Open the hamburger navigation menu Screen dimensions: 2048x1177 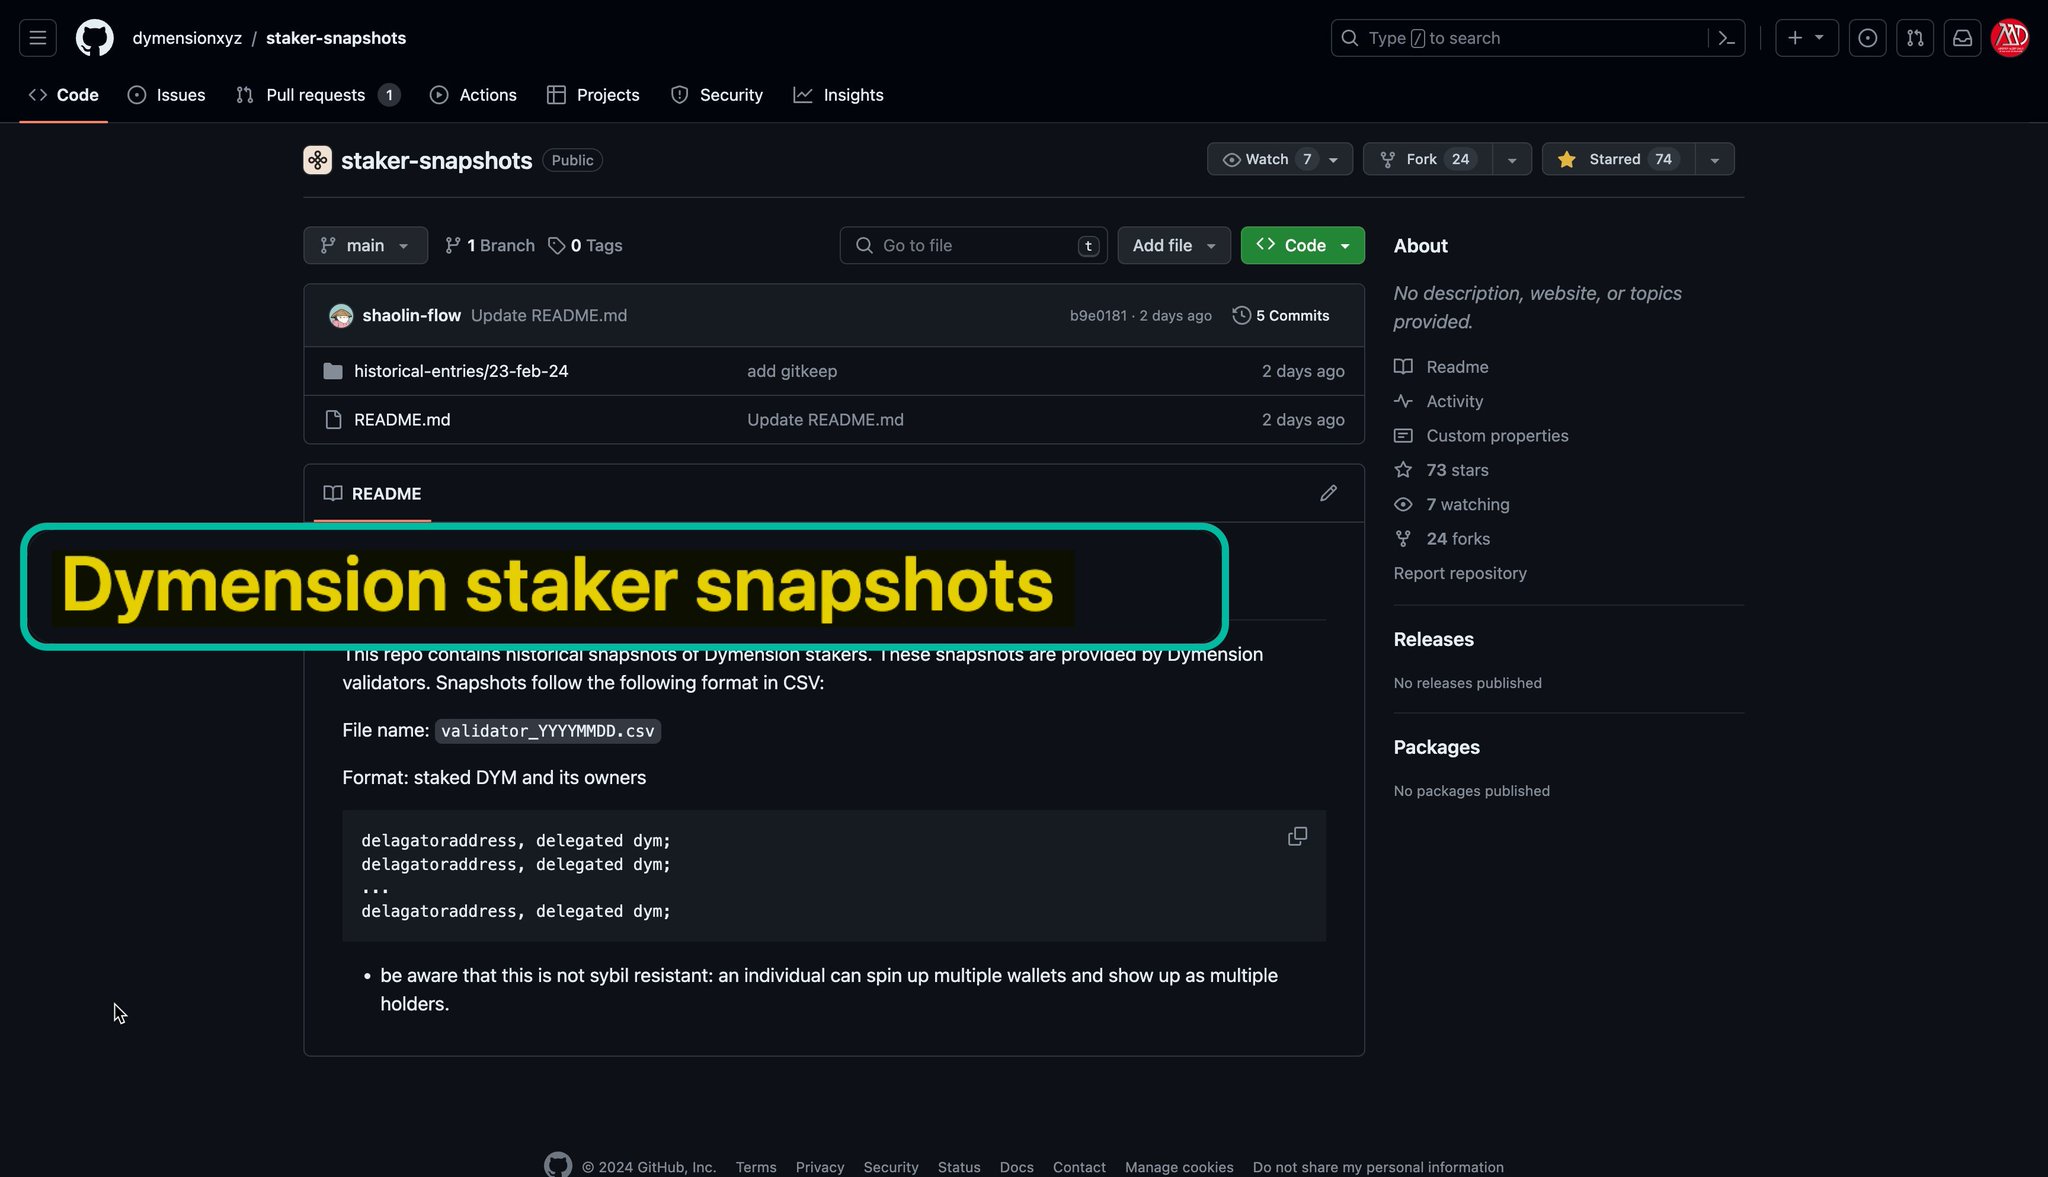(x=38, y=38)
